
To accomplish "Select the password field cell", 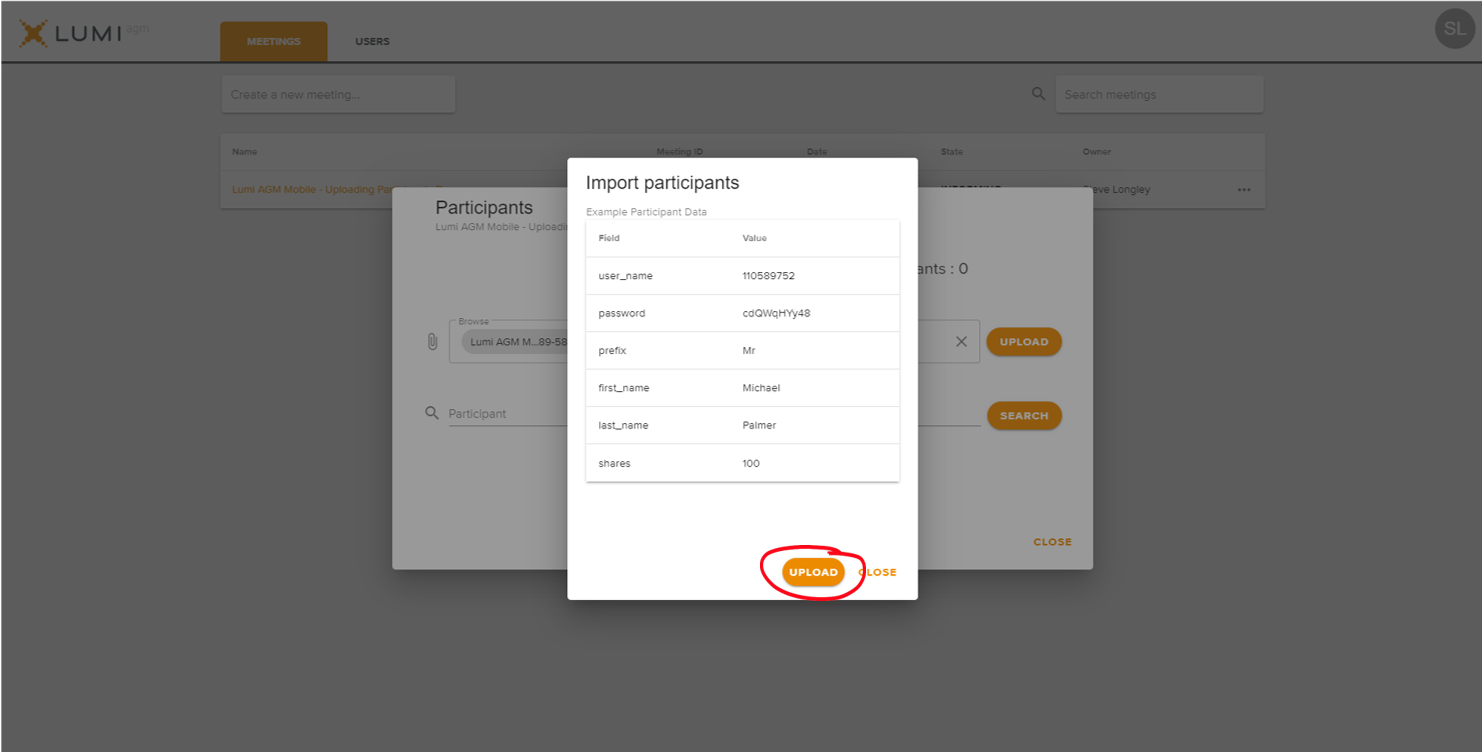I will click(x=621, y=313).
